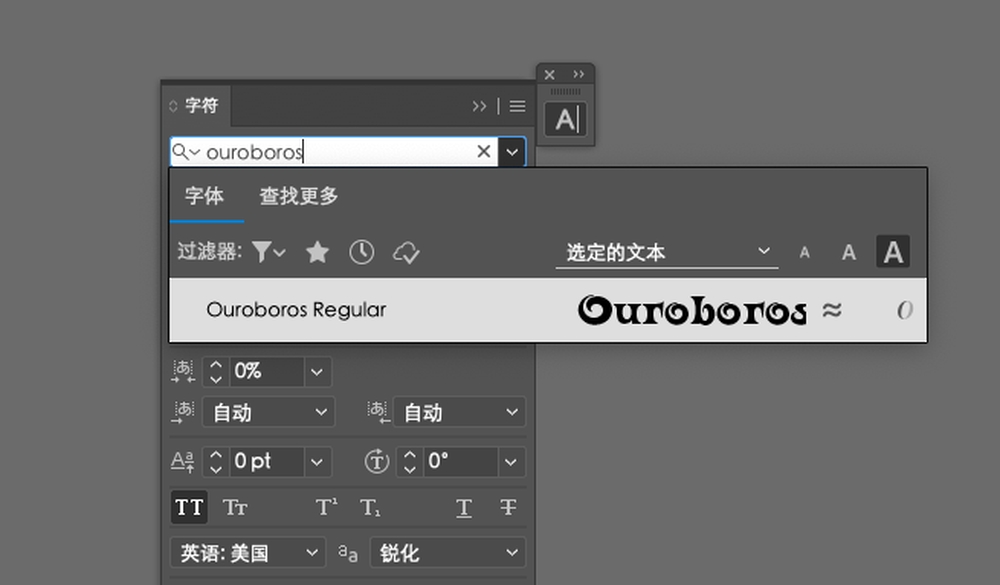The image size is (1000, 585).
Task: Toggle Underline text button
Action: point(464,508)
